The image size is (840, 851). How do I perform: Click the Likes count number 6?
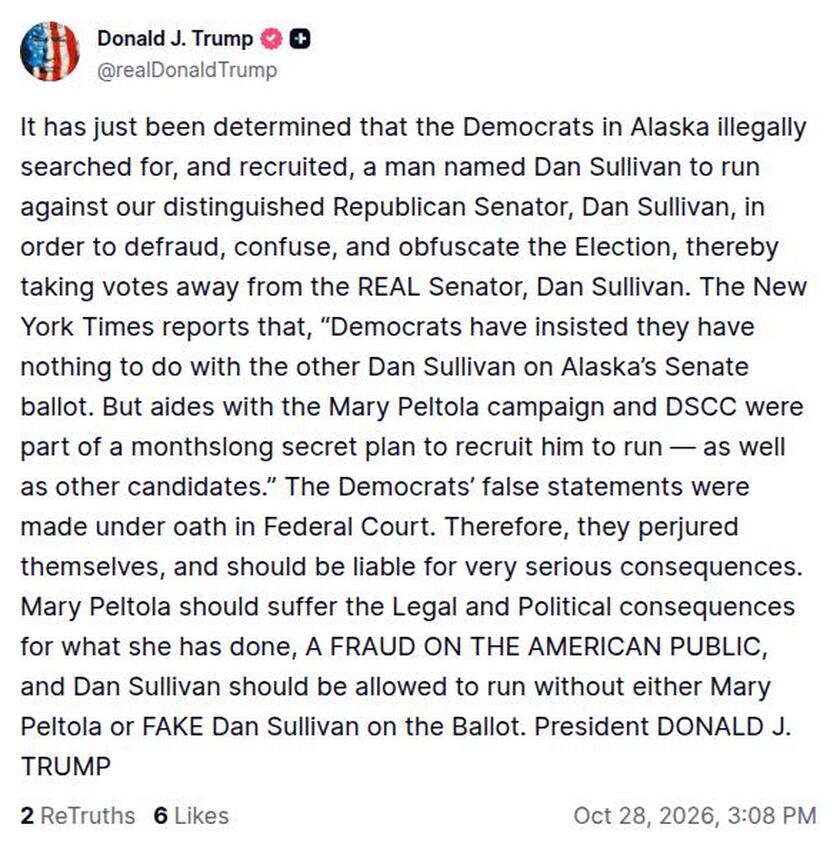coord(161,816)
